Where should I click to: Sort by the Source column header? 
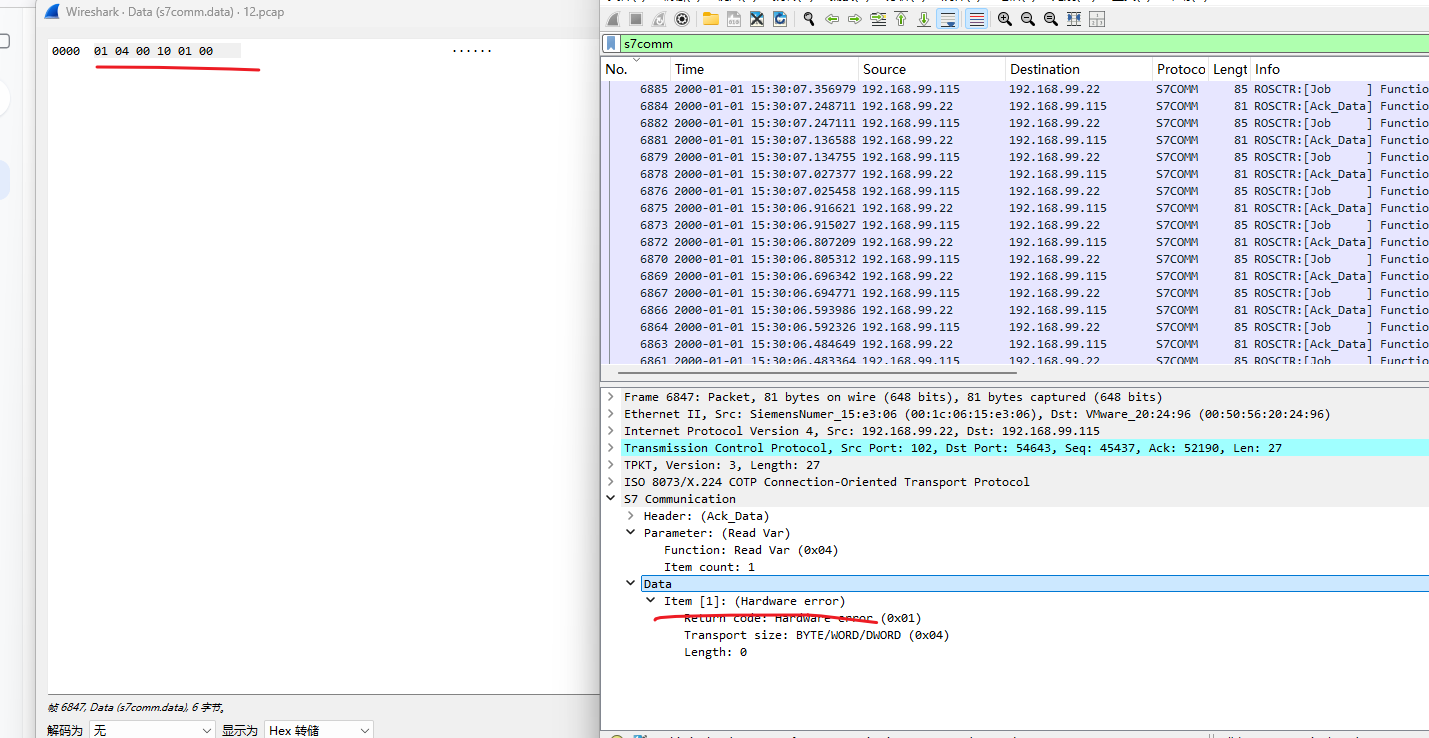[x=932, y=69]
